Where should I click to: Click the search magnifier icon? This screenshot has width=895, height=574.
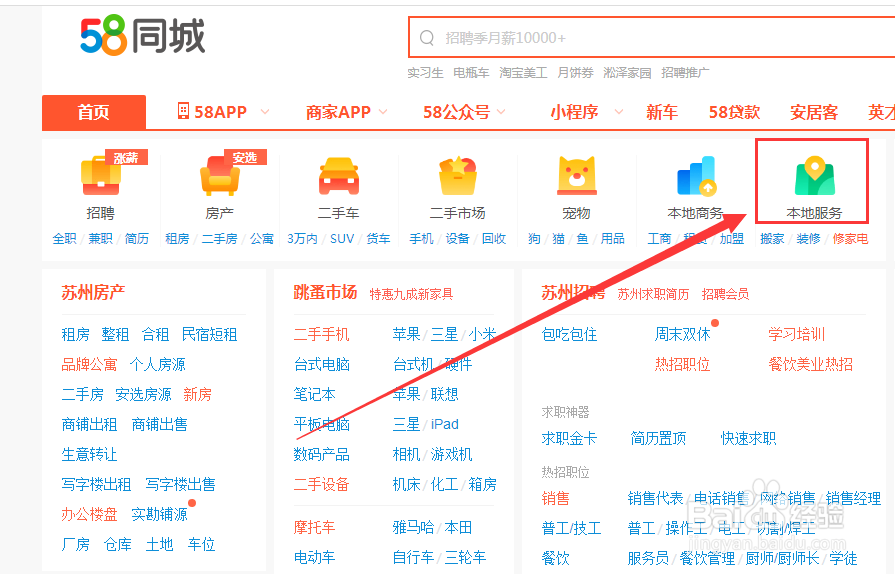tap(426, 38)
